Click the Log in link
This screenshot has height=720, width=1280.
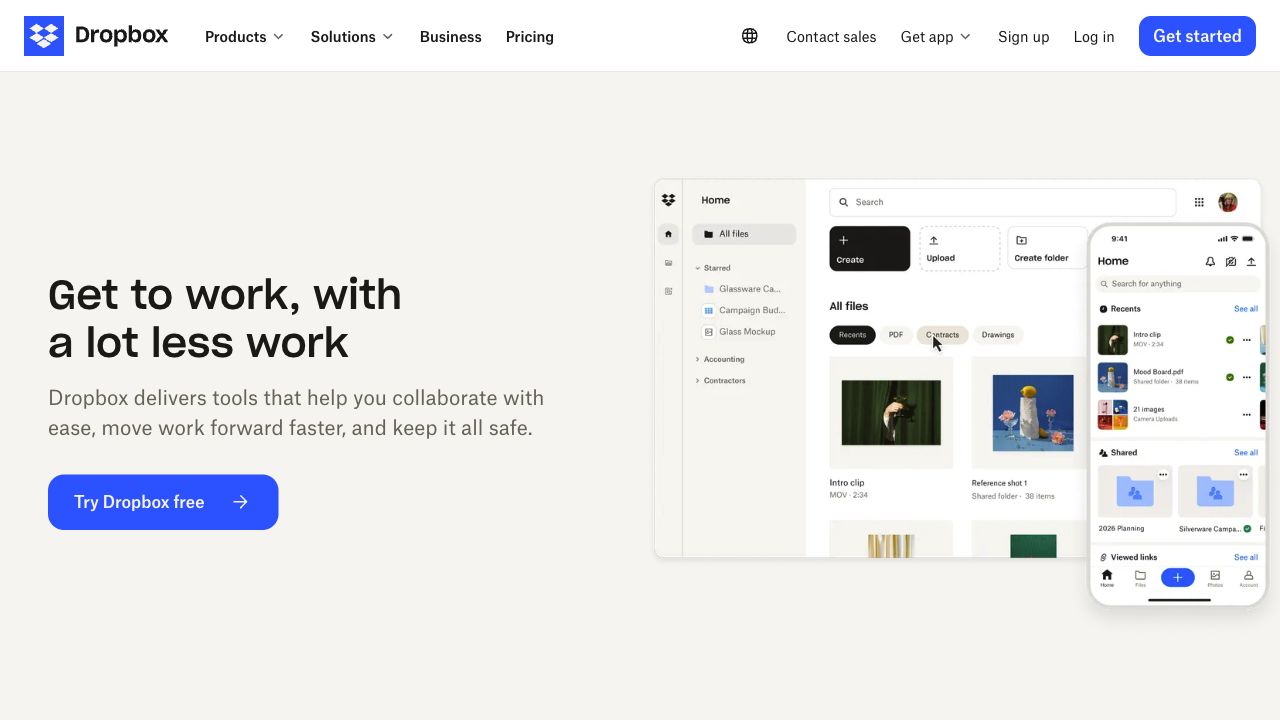(1094, 36)
